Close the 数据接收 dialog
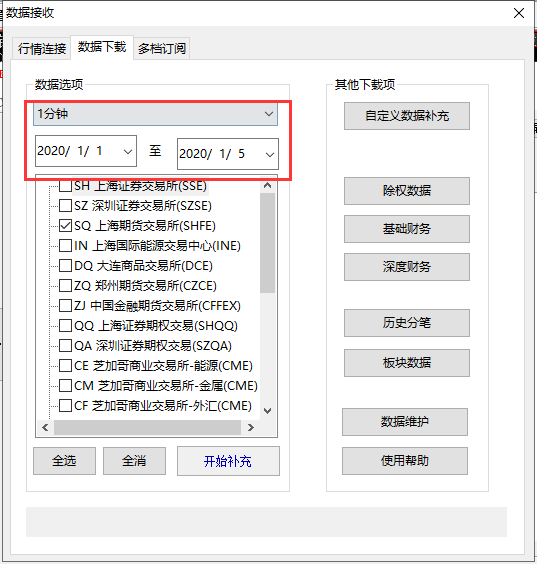The width and height of the screenshot is (537, 564). tap(519, 13)
